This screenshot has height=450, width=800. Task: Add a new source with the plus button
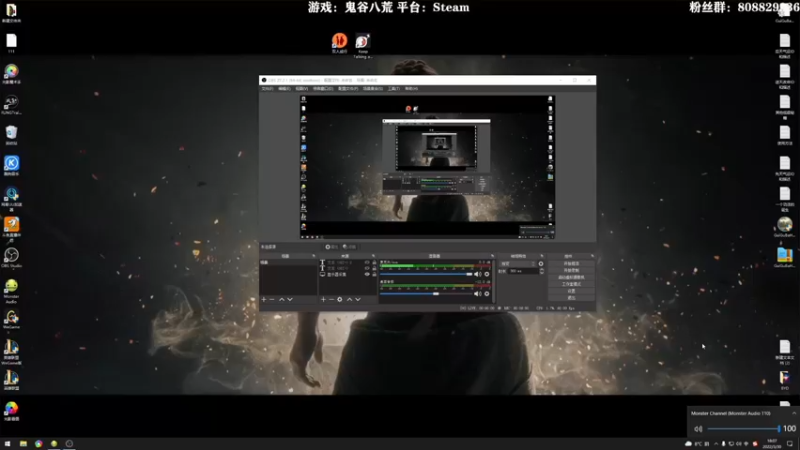tap(323, 299)
